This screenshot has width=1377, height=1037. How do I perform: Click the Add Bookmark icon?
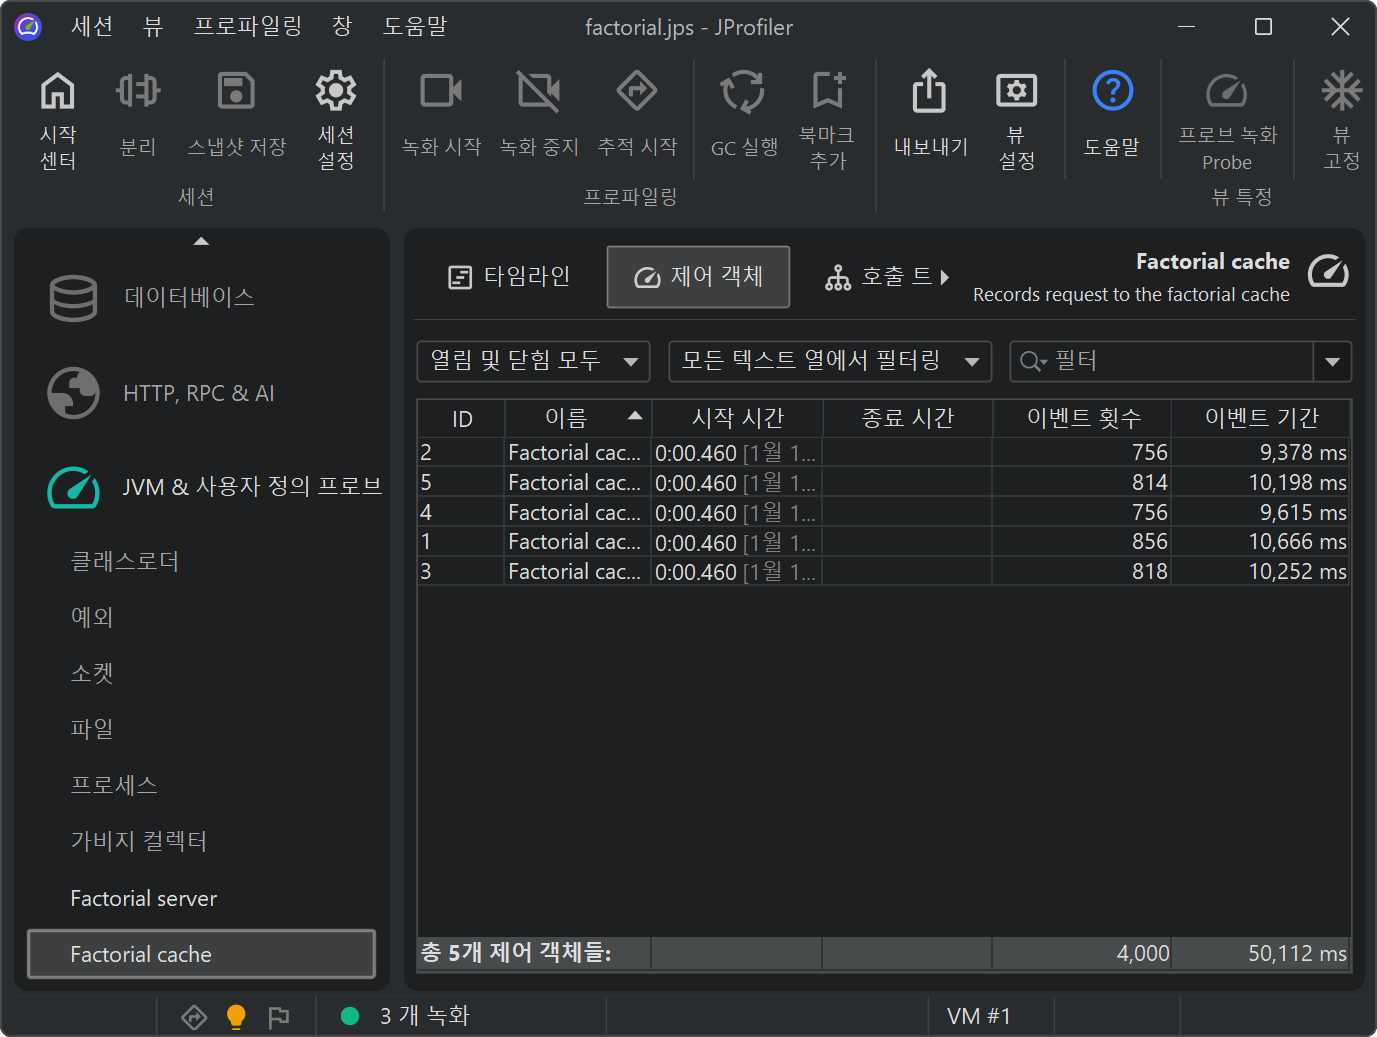(x=827, y=92)
